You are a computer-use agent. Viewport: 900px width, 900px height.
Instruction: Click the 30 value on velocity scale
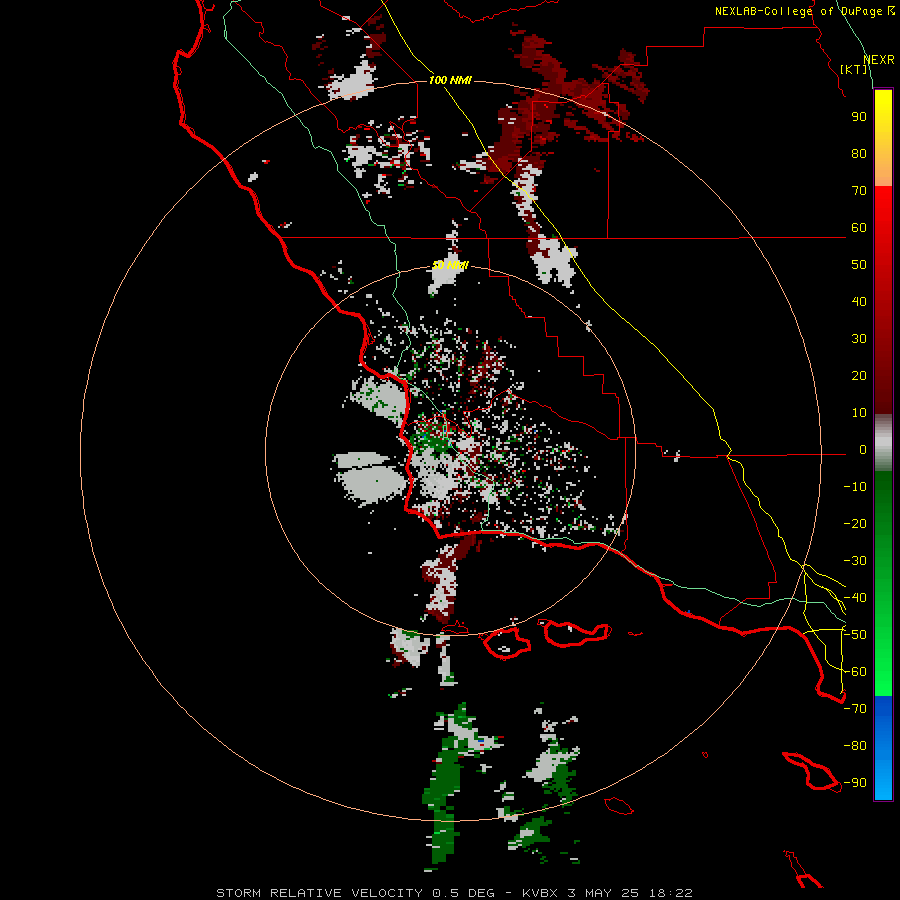click(x=859, y=339)
